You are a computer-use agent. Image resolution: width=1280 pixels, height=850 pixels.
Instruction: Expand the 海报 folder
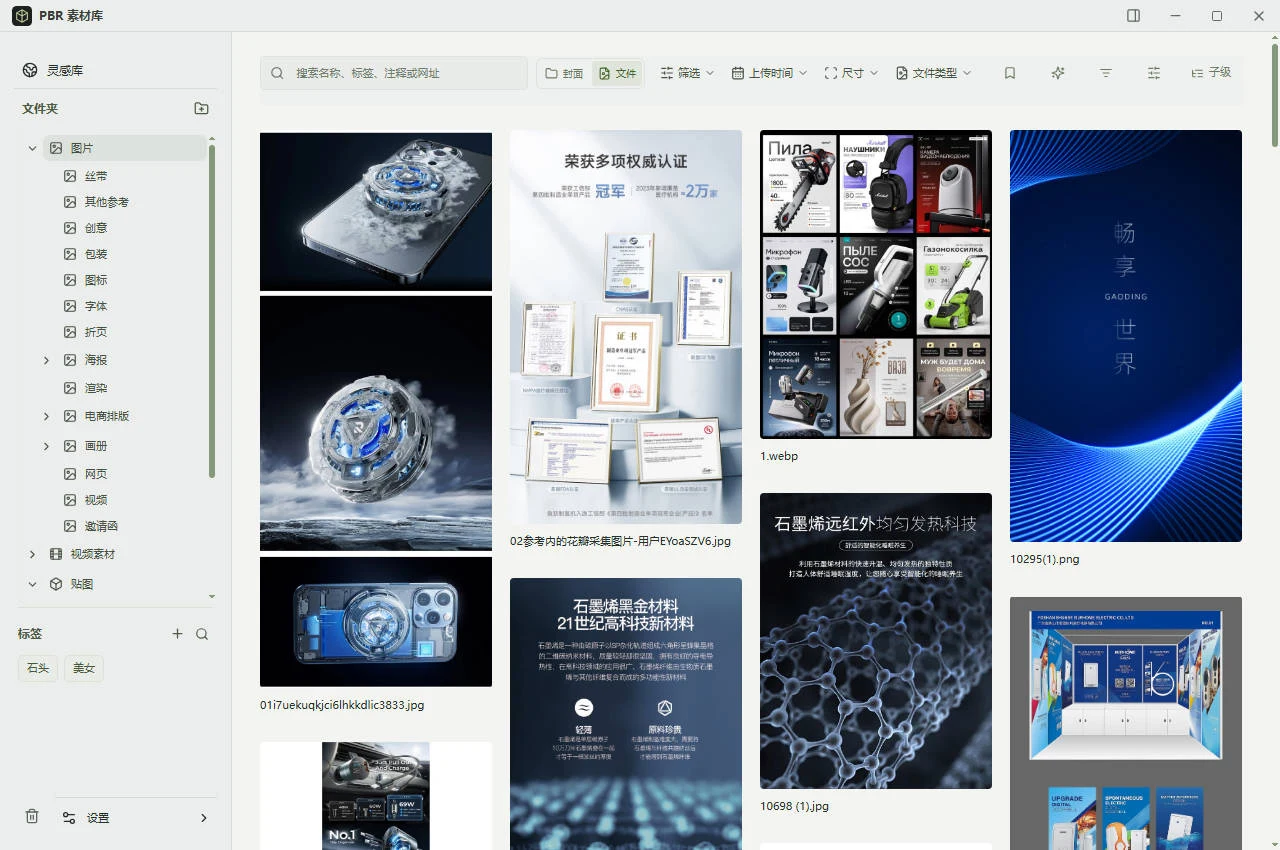coord(46,360)
